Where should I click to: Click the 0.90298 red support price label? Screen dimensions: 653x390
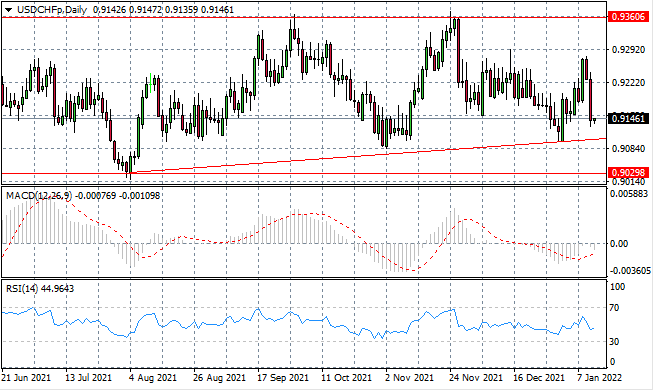click(x=629, y=172)
